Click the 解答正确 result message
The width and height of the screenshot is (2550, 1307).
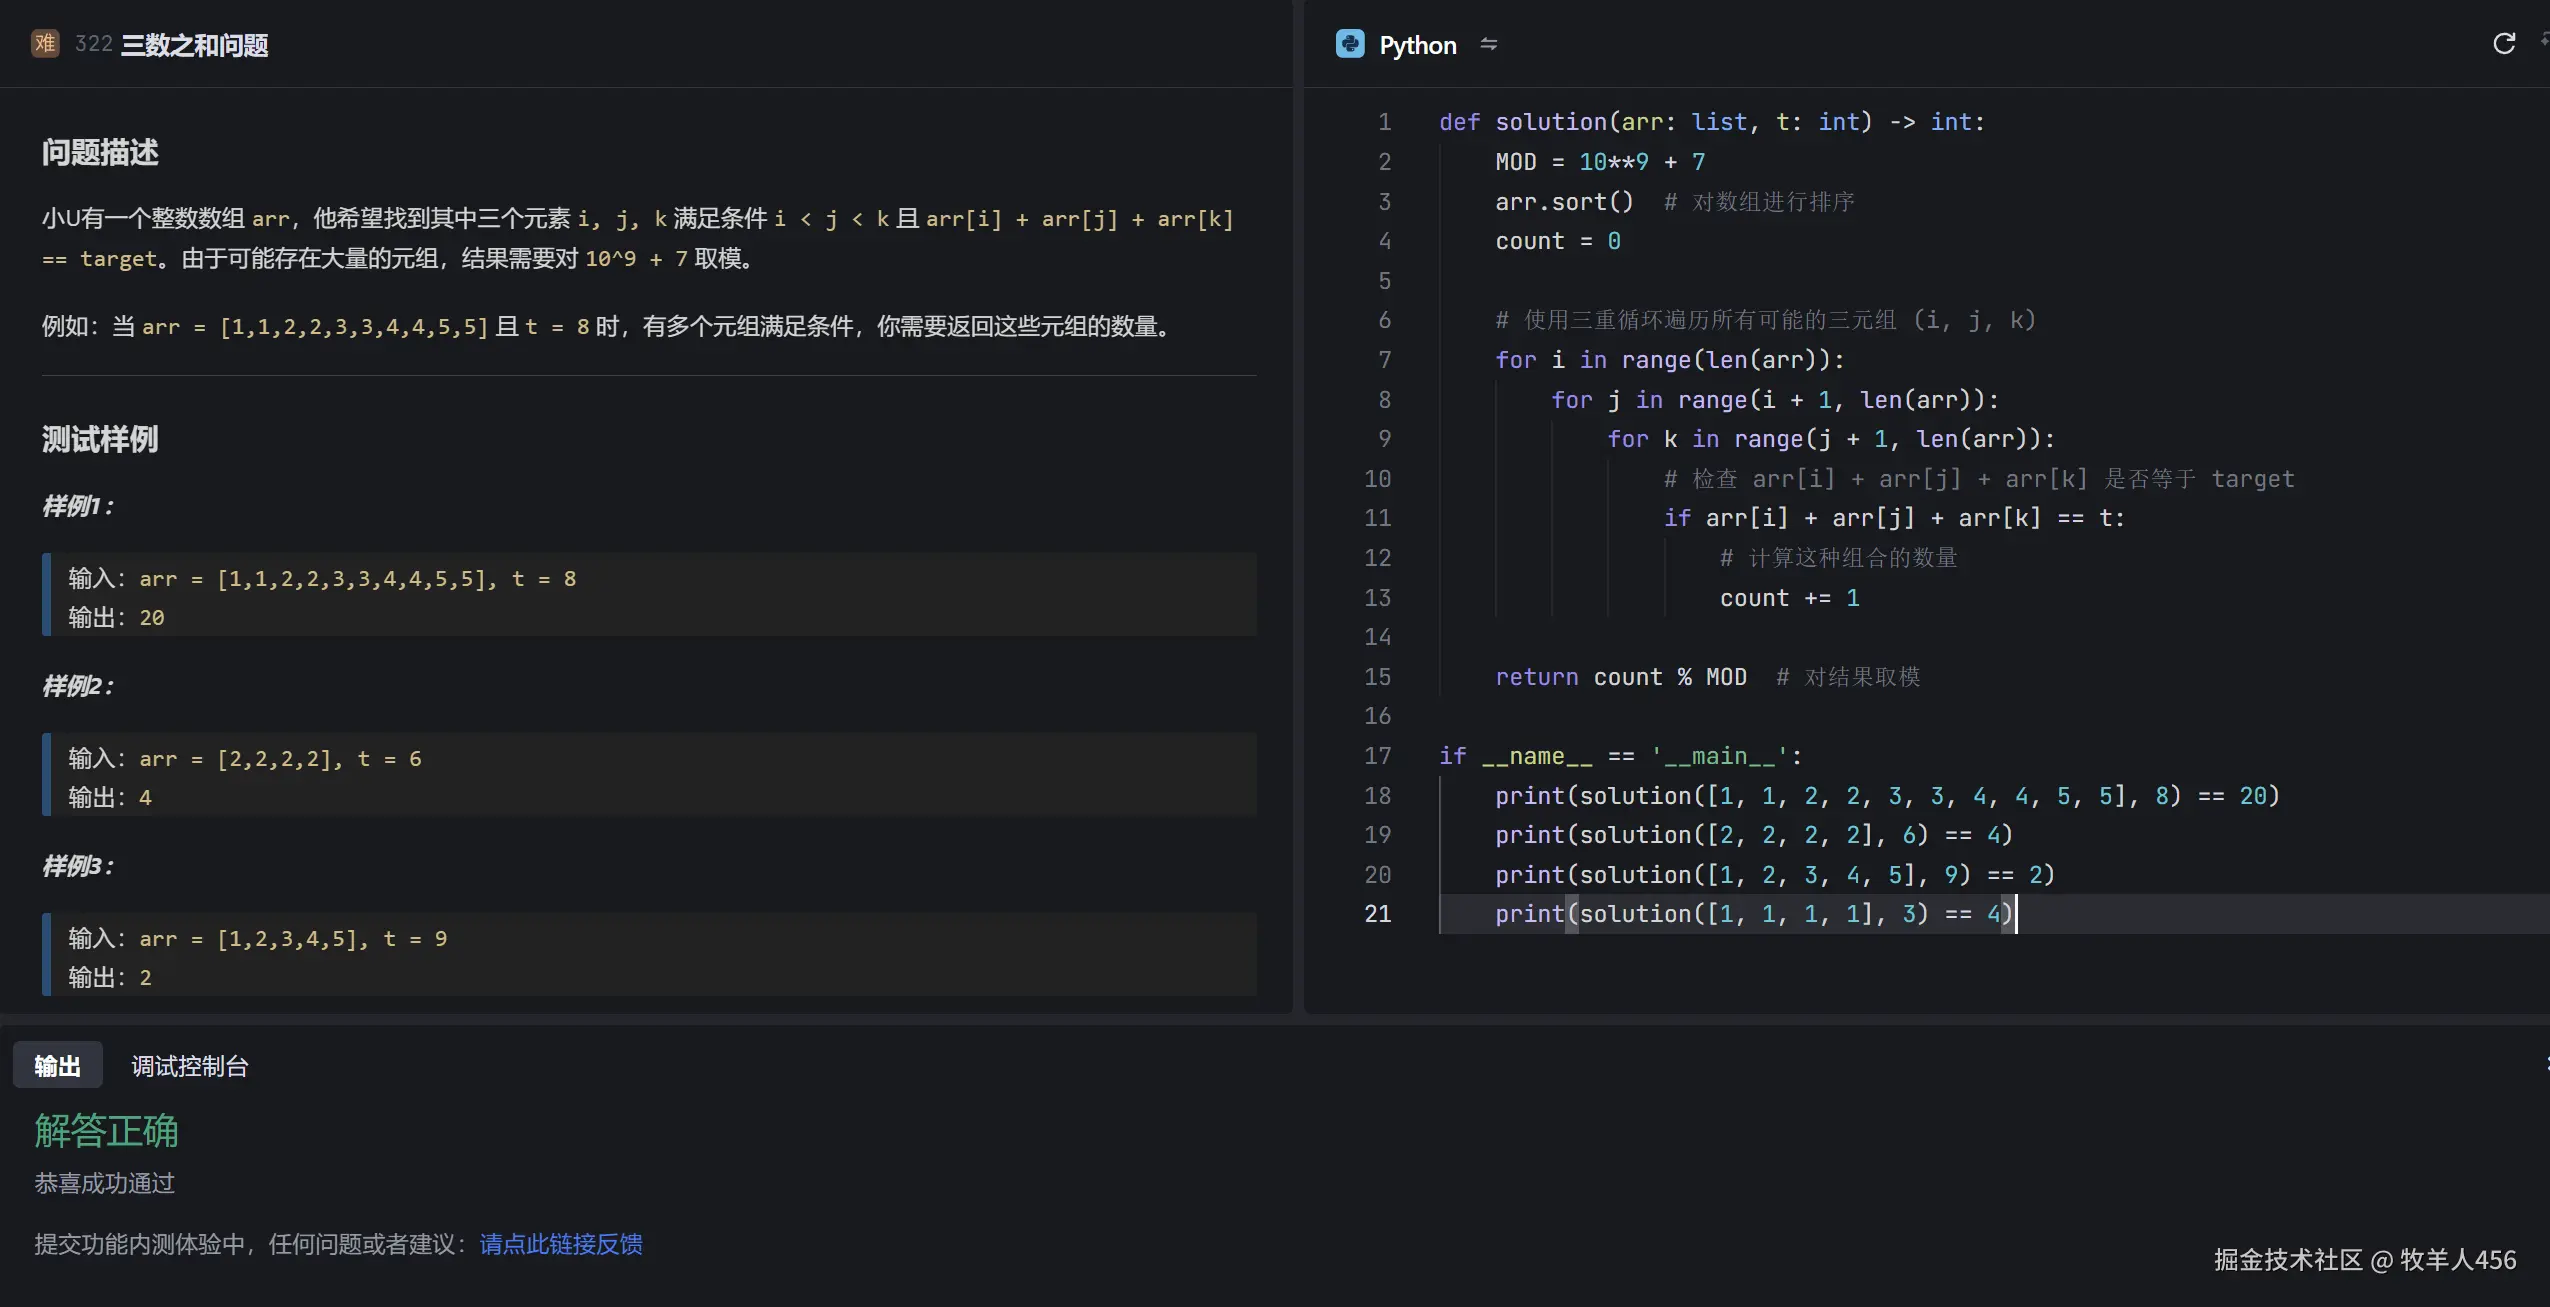tap(106, 1131)
